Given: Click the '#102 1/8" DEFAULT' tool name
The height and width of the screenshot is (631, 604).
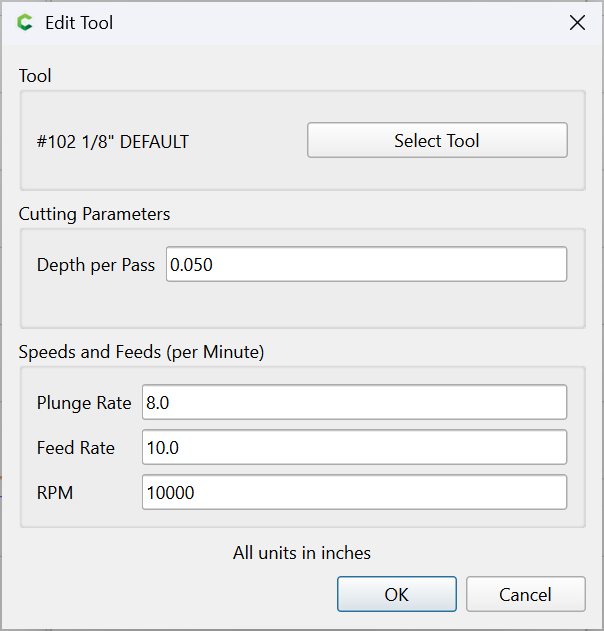Looking at the screenshot, I should pyautogui.click(x=113, y=142).
